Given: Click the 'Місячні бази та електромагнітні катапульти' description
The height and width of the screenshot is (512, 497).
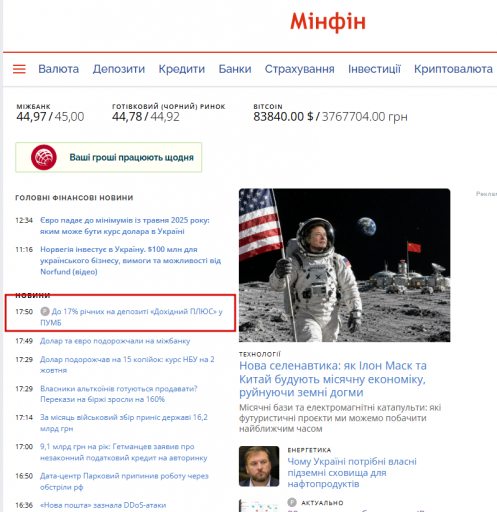Looking at the screenshot, I should (x=340, y=418).
